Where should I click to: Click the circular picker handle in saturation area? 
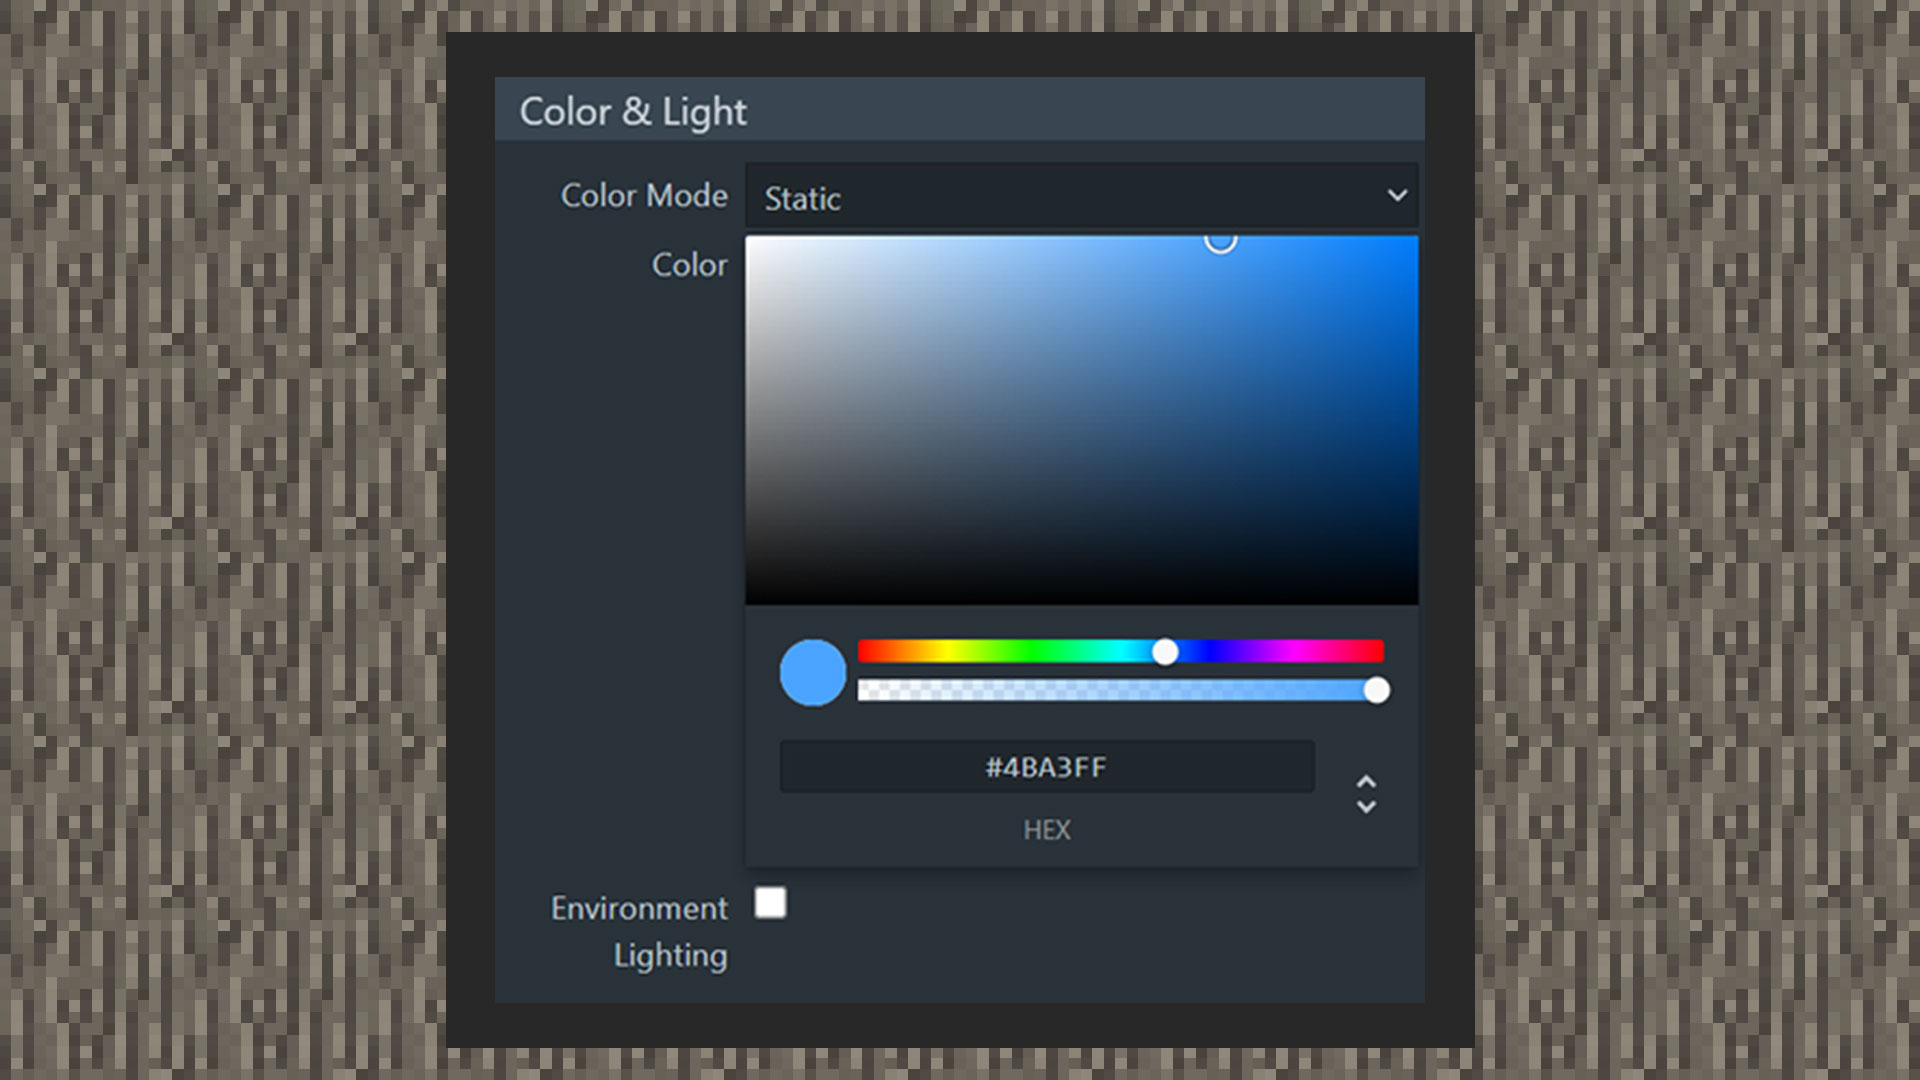point(1220,240)
